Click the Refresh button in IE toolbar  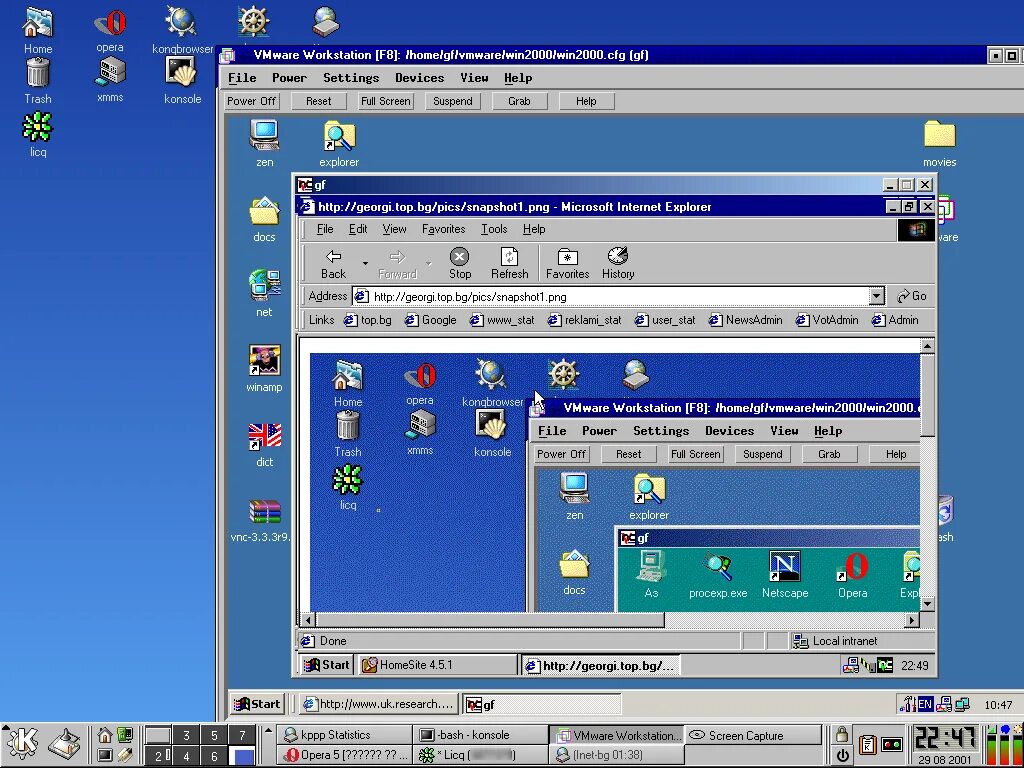pos(509,263)
